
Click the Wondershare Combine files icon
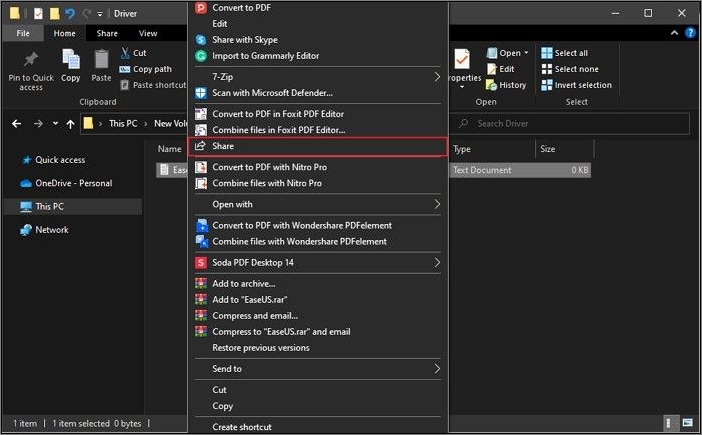click(202, 242)
